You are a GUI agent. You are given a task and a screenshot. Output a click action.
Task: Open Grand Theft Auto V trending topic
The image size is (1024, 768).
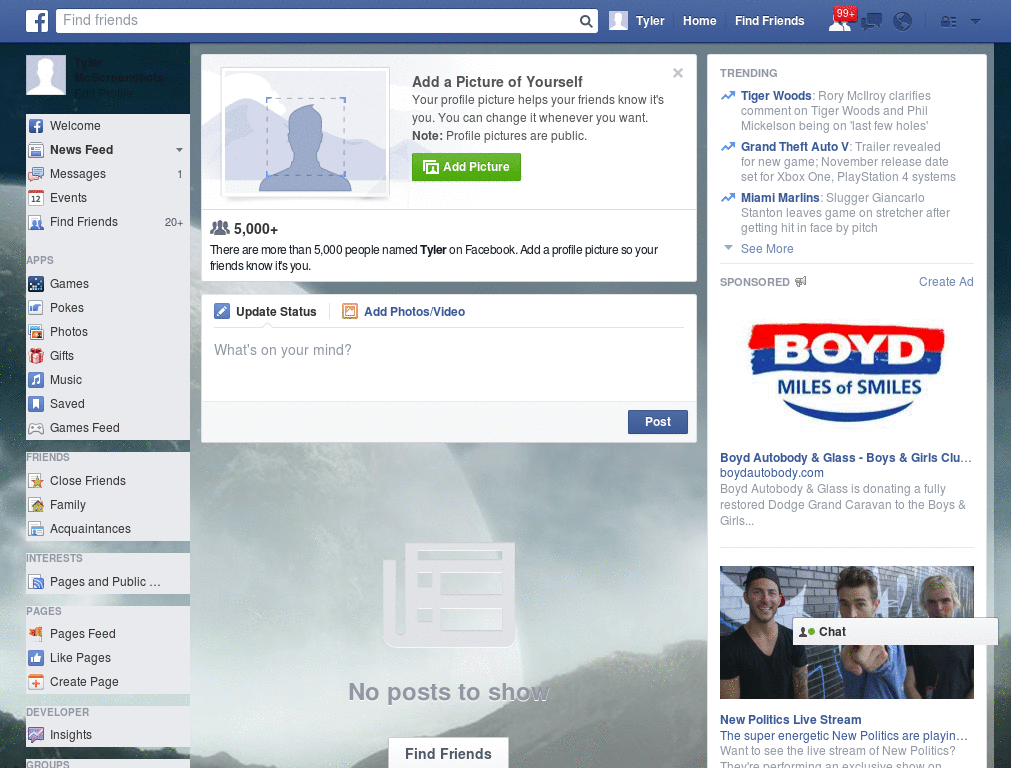click(795, 147)
